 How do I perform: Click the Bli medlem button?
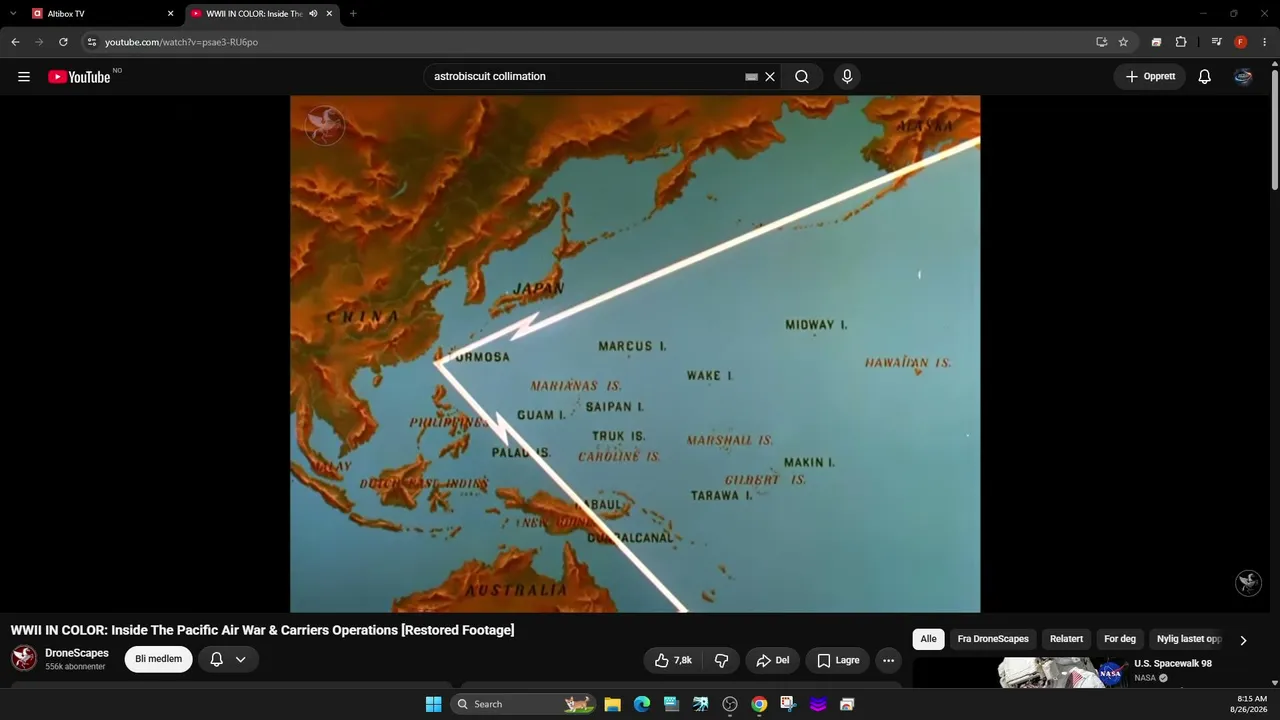click(x=158, y=659)
